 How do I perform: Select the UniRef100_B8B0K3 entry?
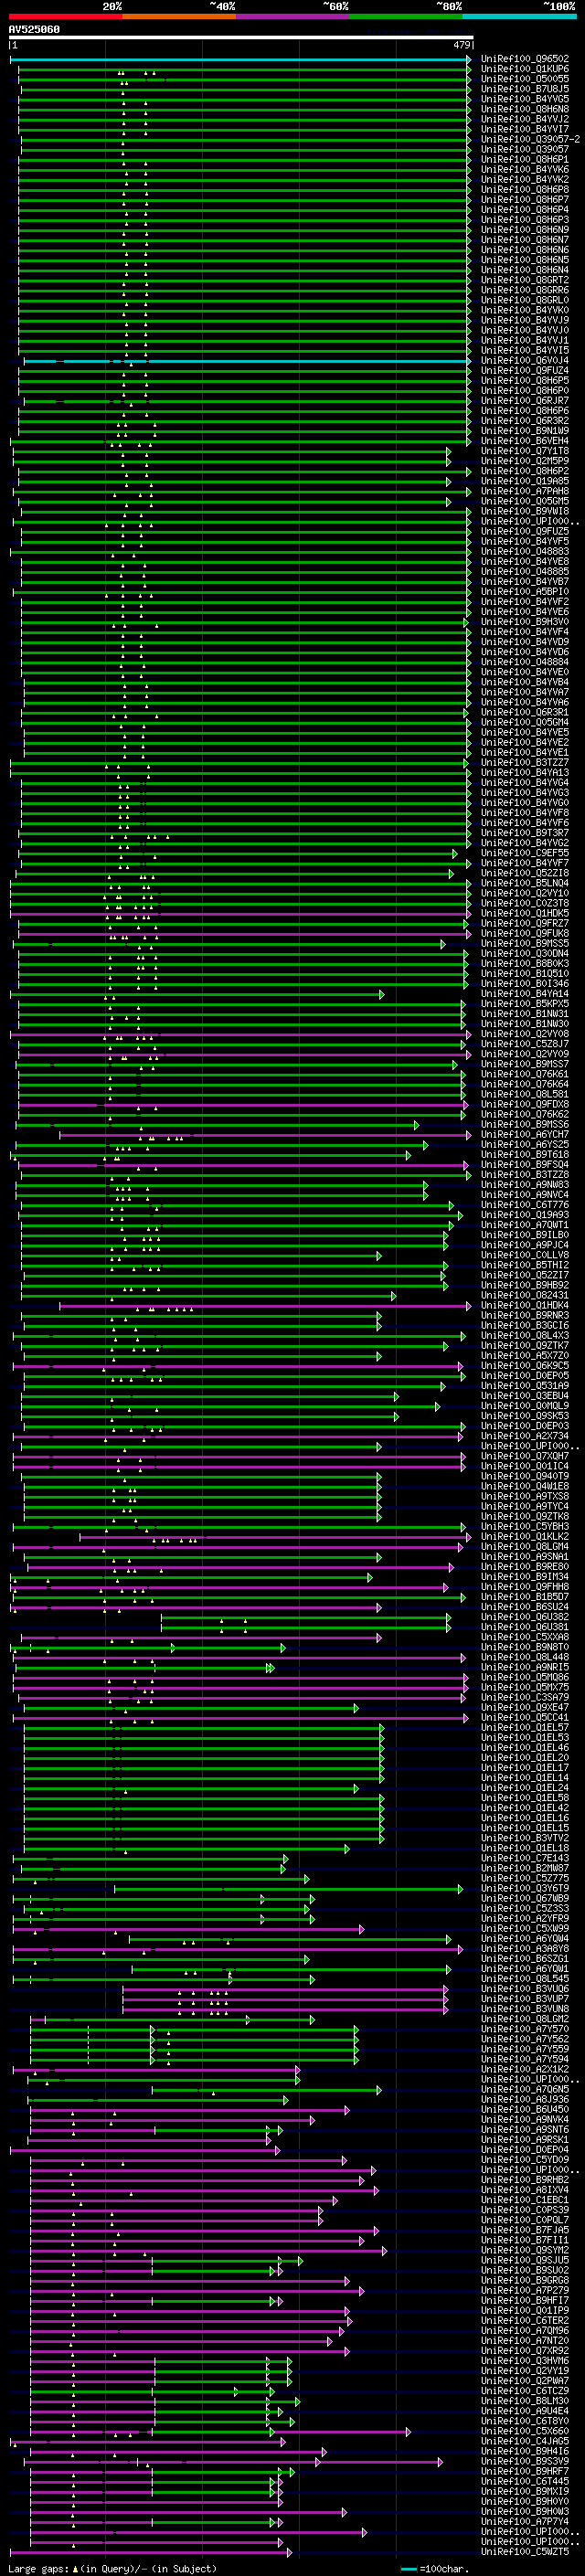(x=525, y=964)
